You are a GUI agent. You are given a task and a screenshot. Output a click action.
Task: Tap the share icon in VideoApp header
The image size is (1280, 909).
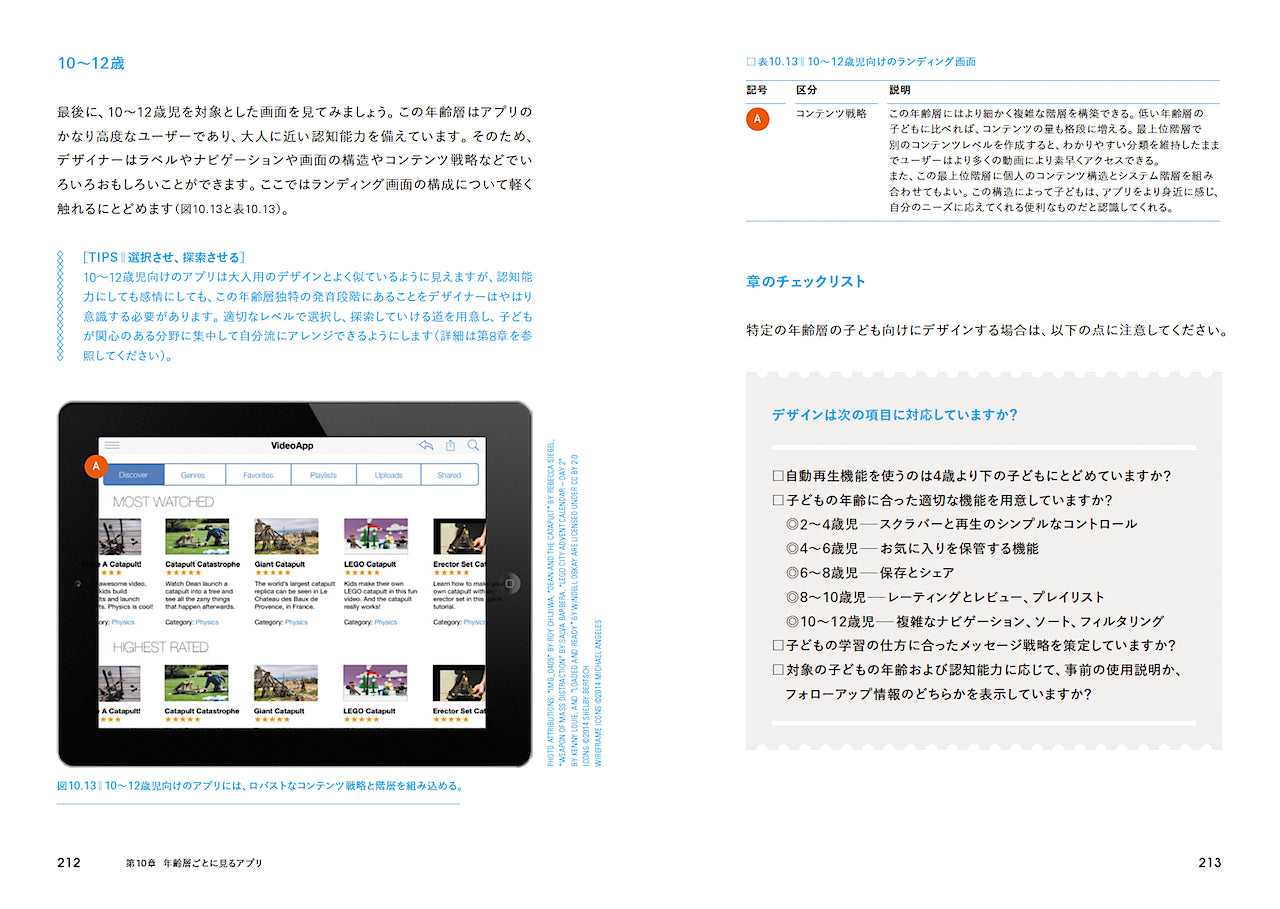pyautogui.click(x=450, y=445)
